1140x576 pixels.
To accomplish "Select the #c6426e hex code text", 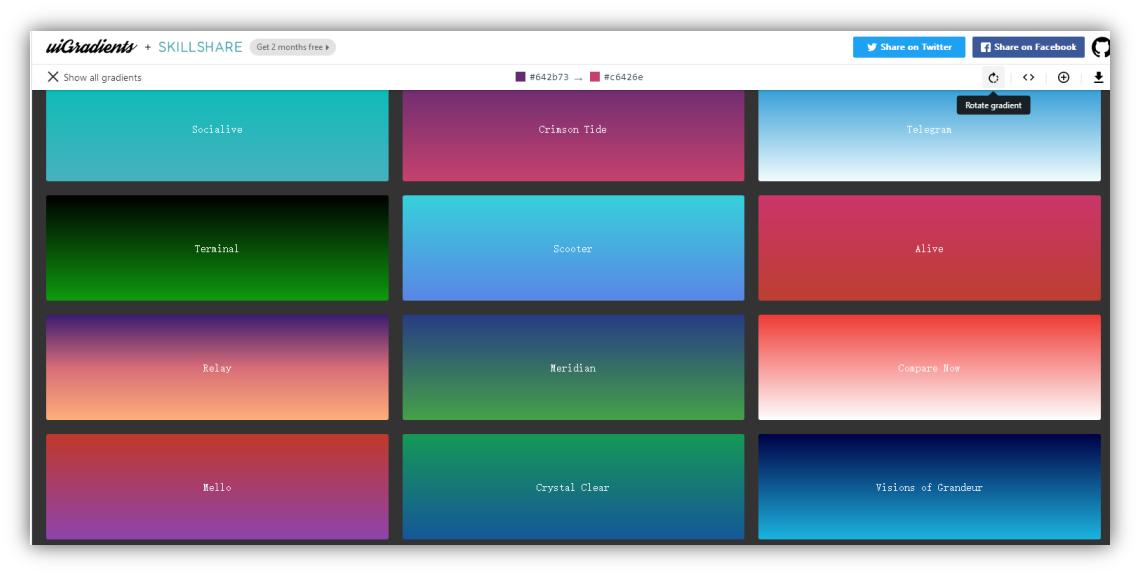I will point(623,77).
